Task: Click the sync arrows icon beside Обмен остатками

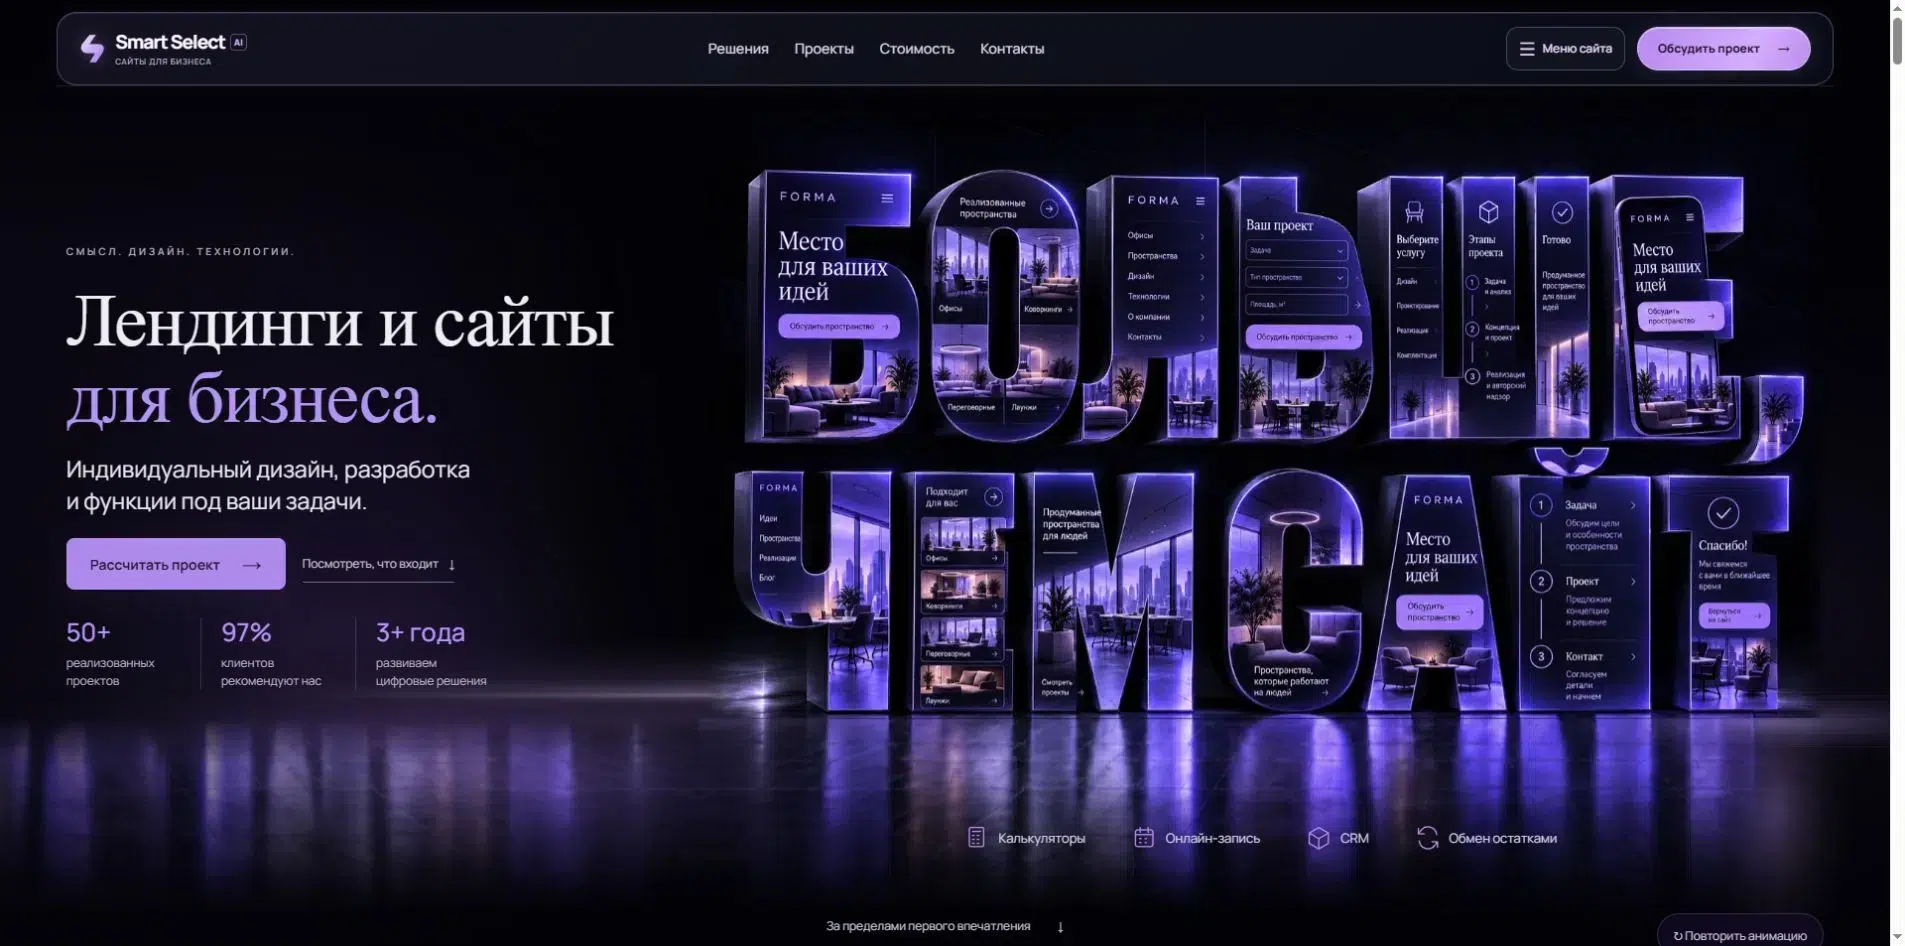Action: 1427,838
